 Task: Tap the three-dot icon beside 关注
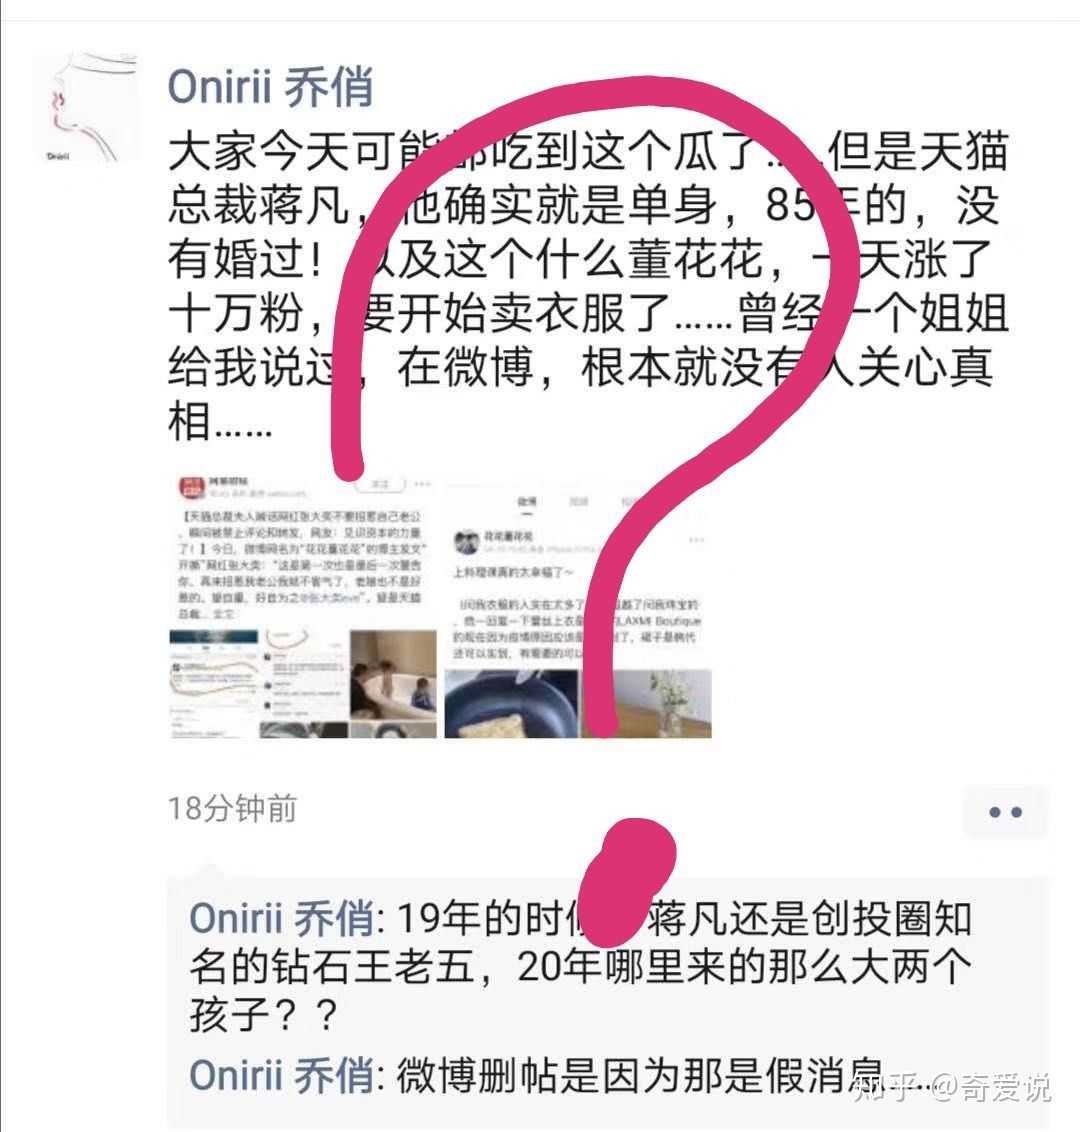pos(422,484)
